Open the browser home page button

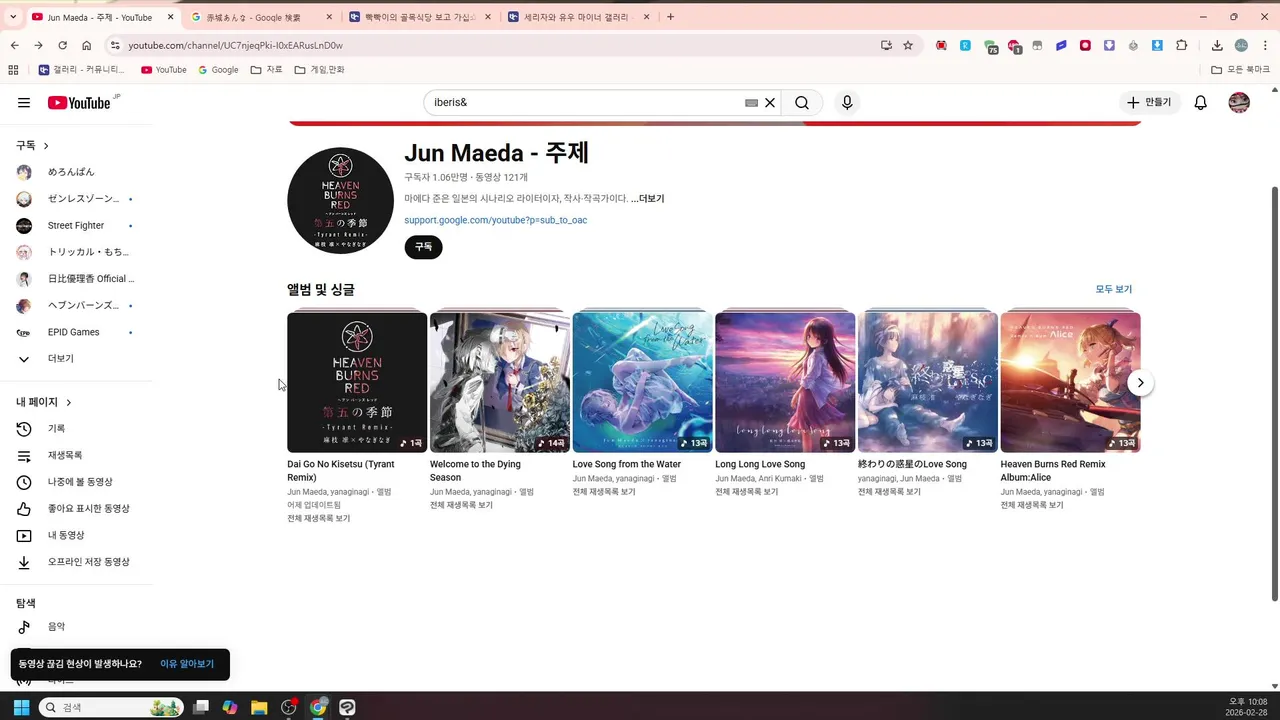click(x=86, y=45)
